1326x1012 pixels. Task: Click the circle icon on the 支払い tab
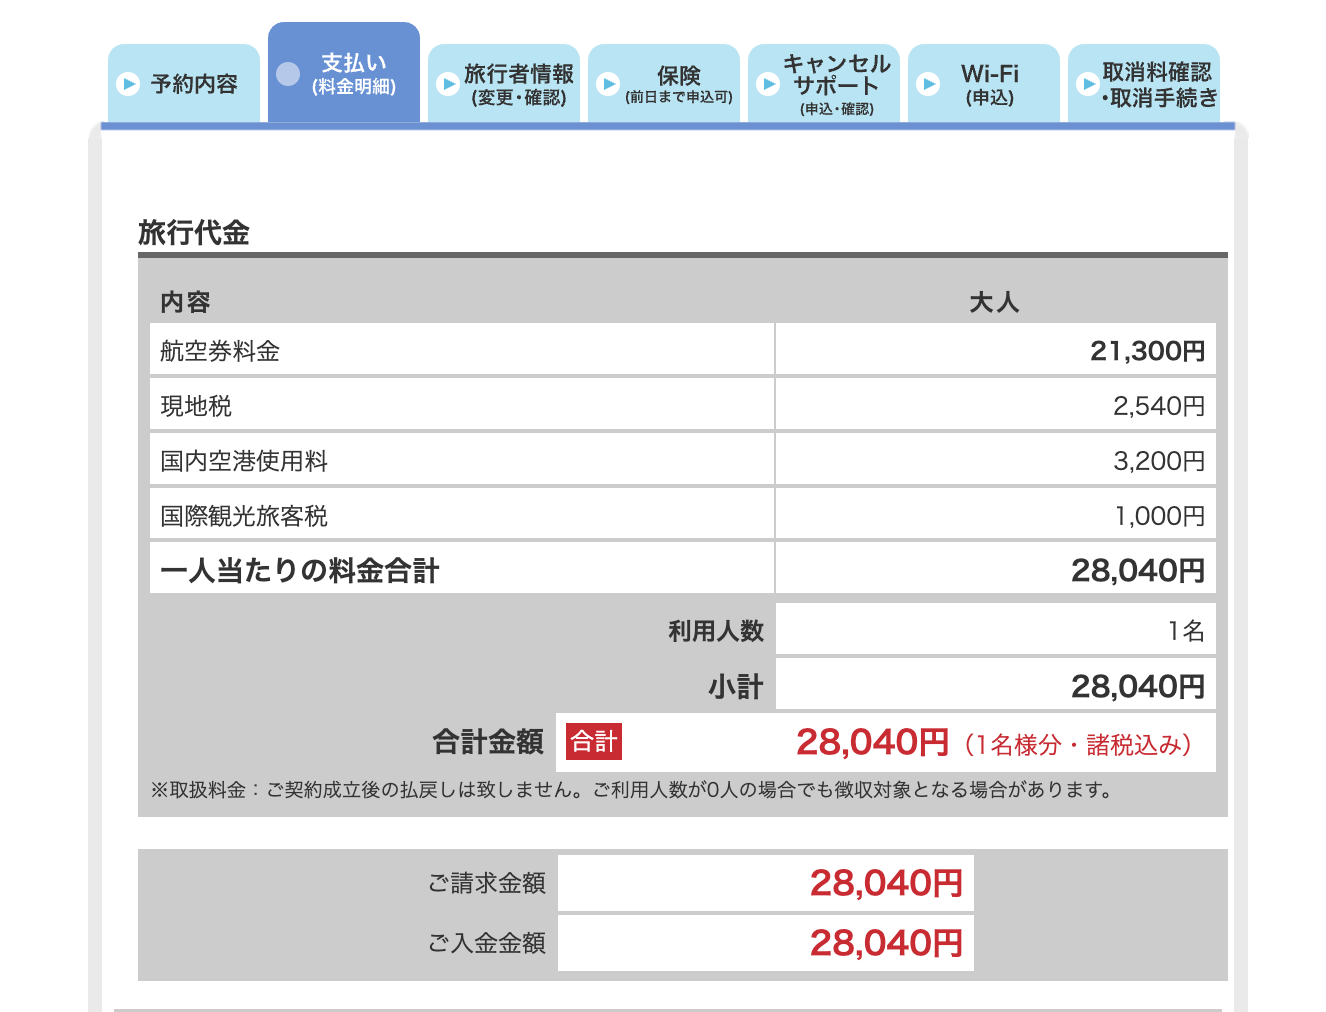(286, 74)
